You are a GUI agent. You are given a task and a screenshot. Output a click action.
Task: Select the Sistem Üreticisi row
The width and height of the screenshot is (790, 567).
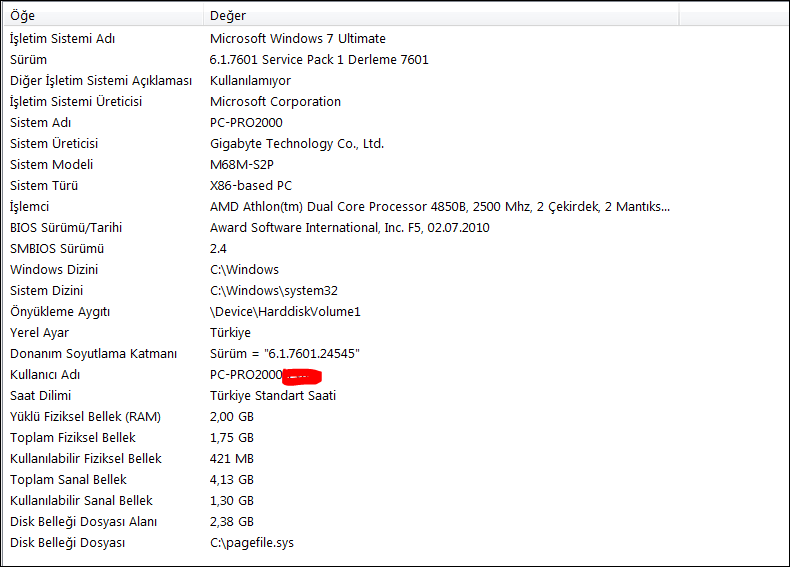pos(56,143)
